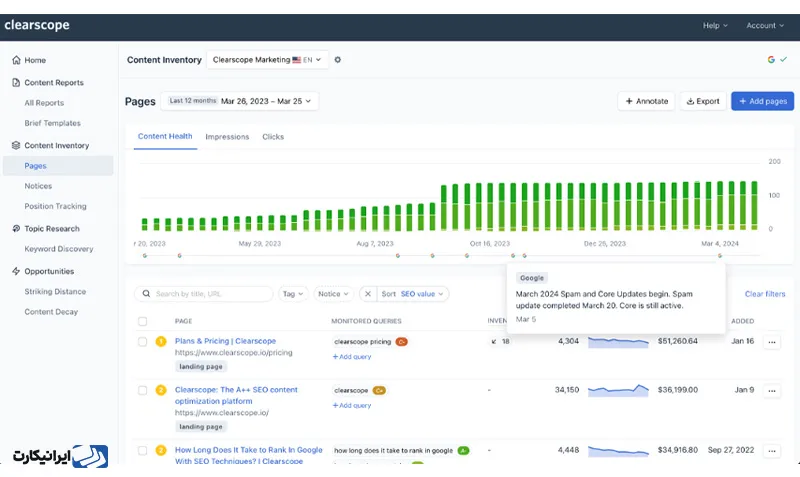Check the How Long Does It Take row checkbox
This screenshot has height=477, width=800.
point(142,451)
